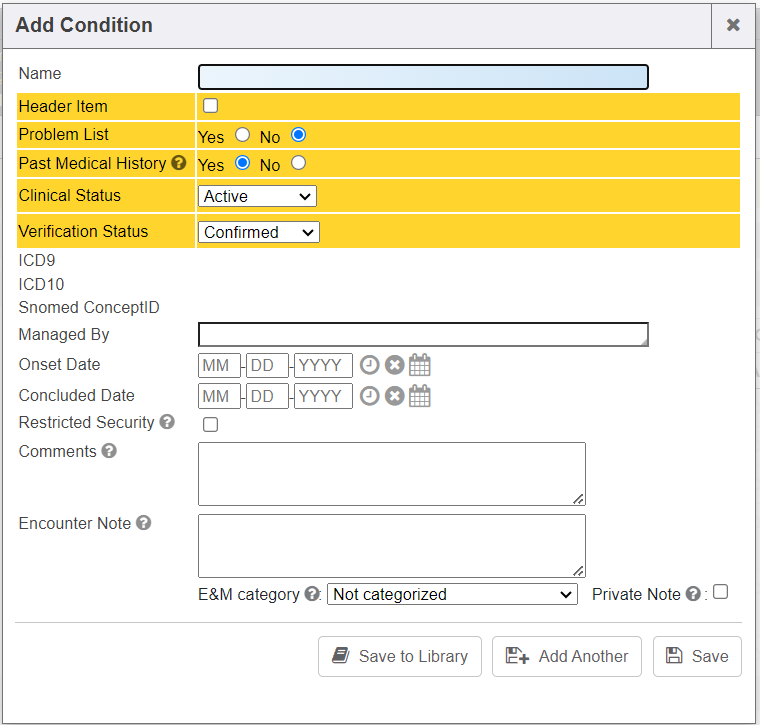Click the Onset Date clock icon
Screen dimensions: 760x725
[369, 366]
